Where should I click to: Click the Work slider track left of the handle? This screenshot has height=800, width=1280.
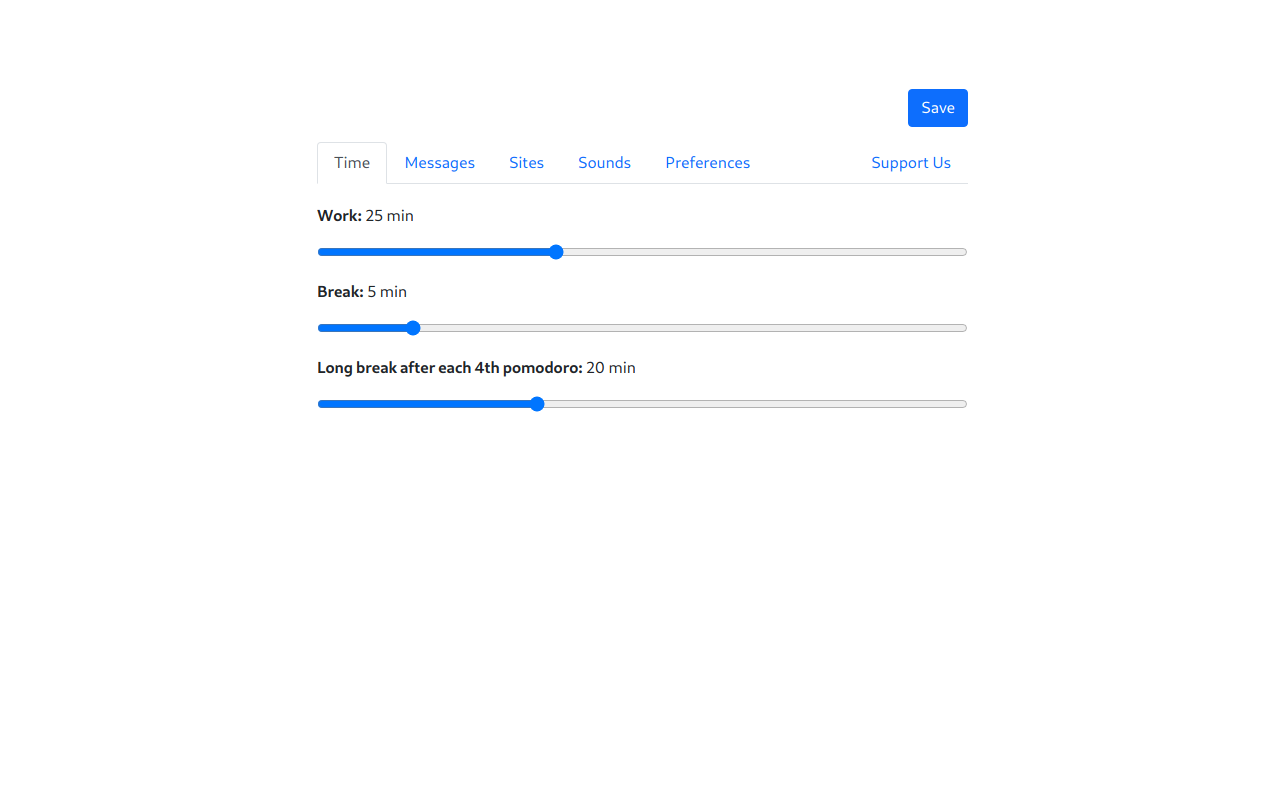[430, 252]
